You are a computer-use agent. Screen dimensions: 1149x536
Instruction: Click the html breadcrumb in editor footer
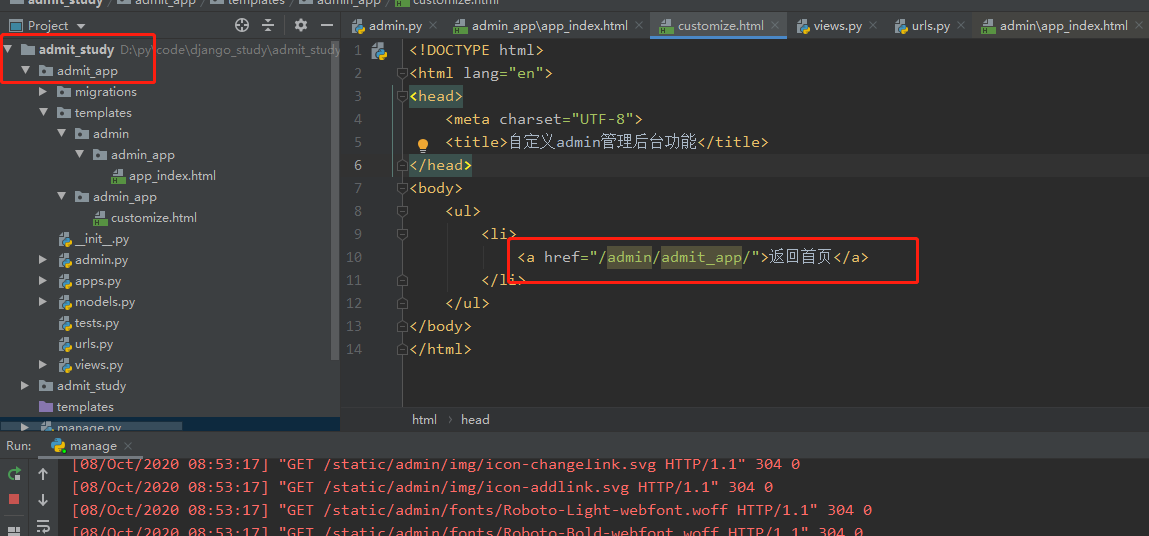tap(424, 420)
